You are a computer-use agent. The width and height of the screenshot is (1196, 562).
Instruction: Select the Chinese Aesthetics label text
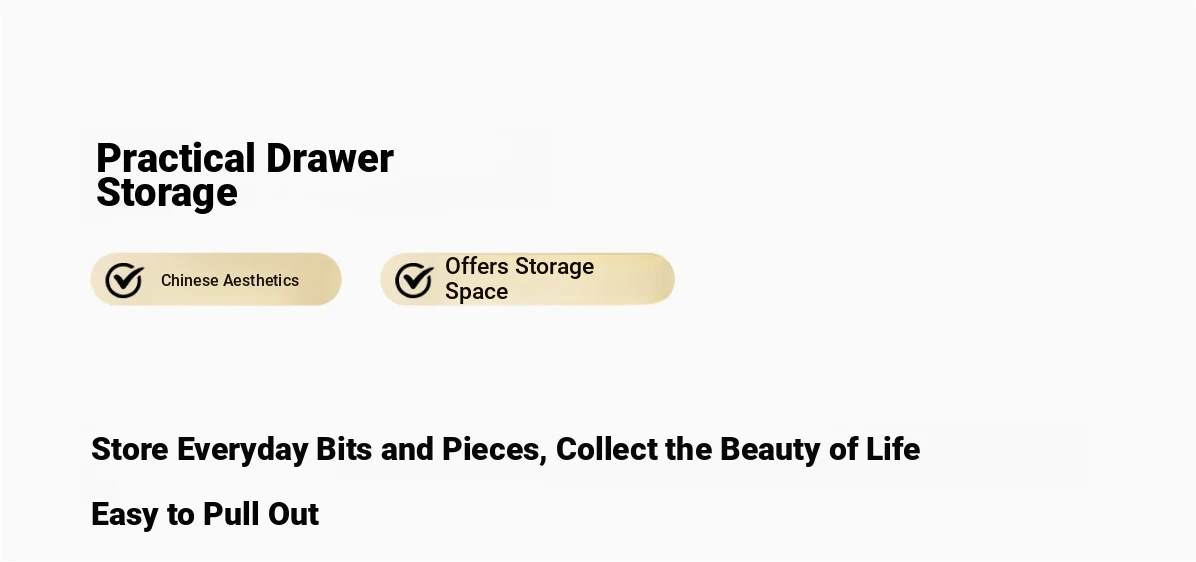(230, 281)
